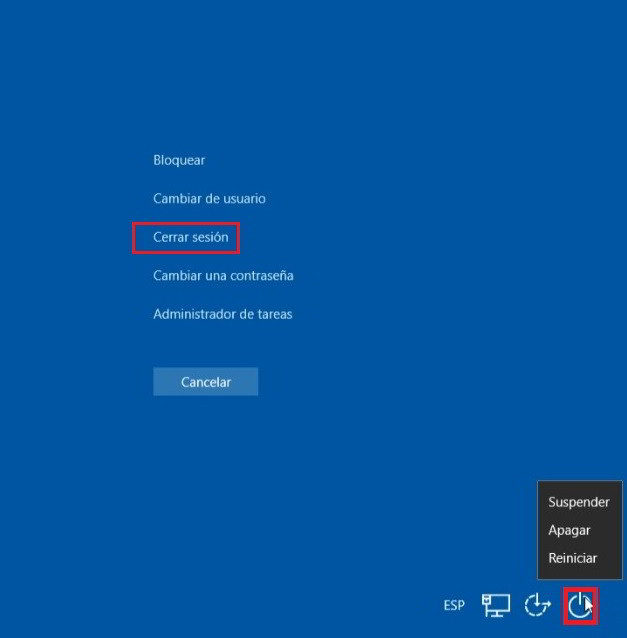Image resolution: width=627 pixels, height=638 pixels.
Task: Open Cambiar una contraseña
Action: pos(223,275)
